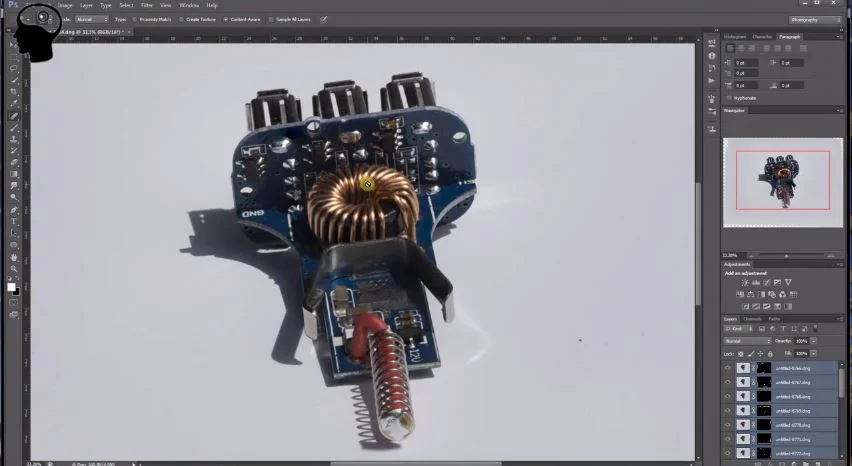Select the Pen tool
Screen dimensions: 852x466
click(x=14, y=210)
